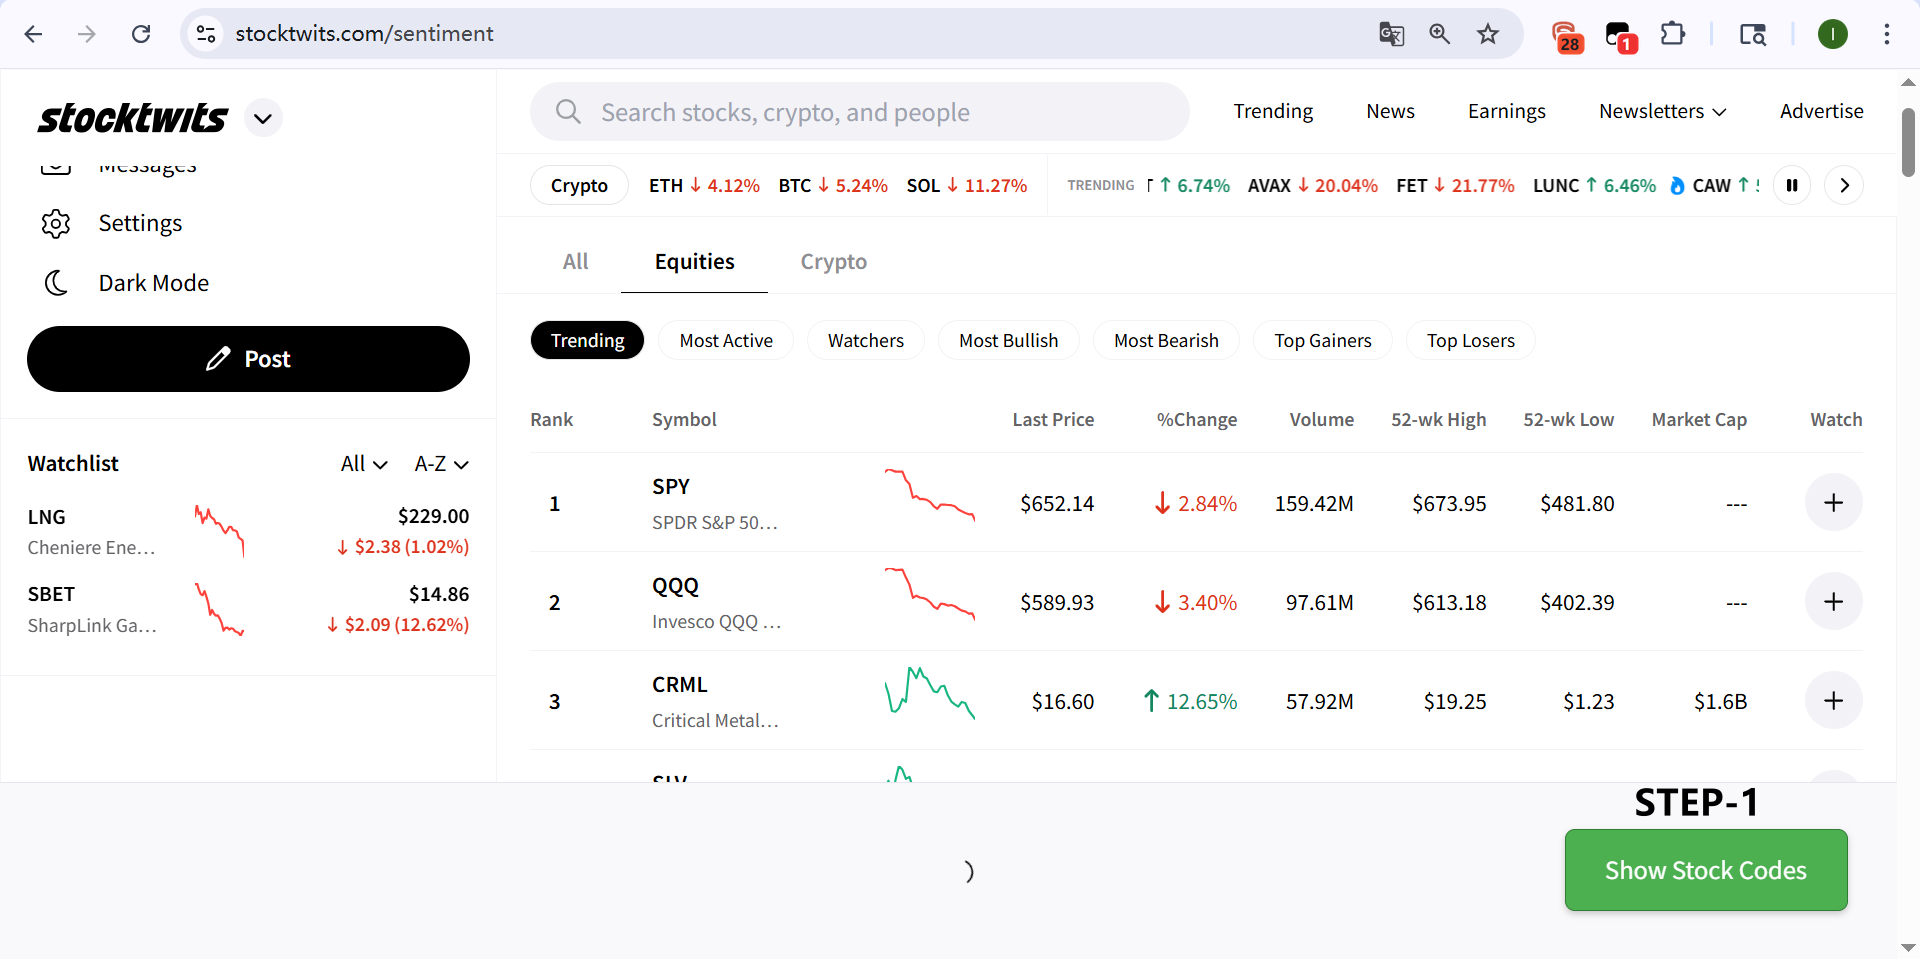Click the Advertise link
Image resolution: width=1920 pixels, height=959 pixels.
1821,111
